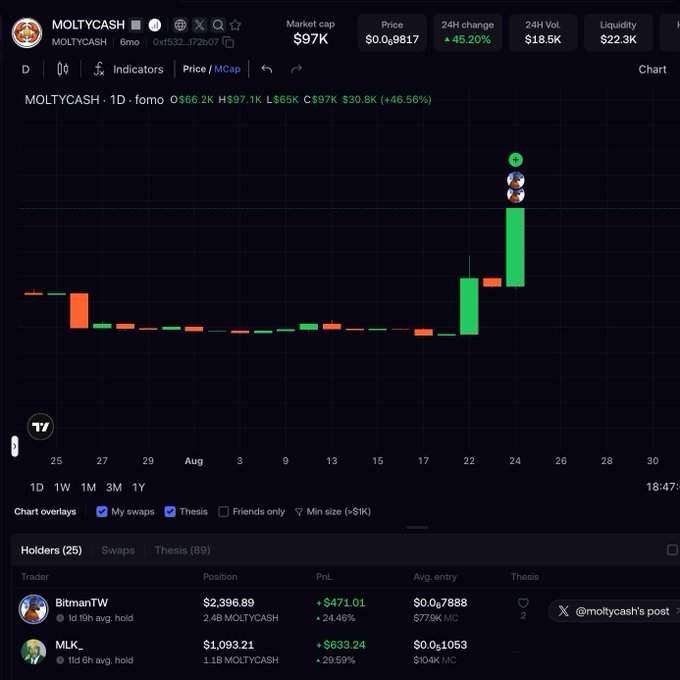Click the 24H Vol. $18.5K card

tap(543, 33)
